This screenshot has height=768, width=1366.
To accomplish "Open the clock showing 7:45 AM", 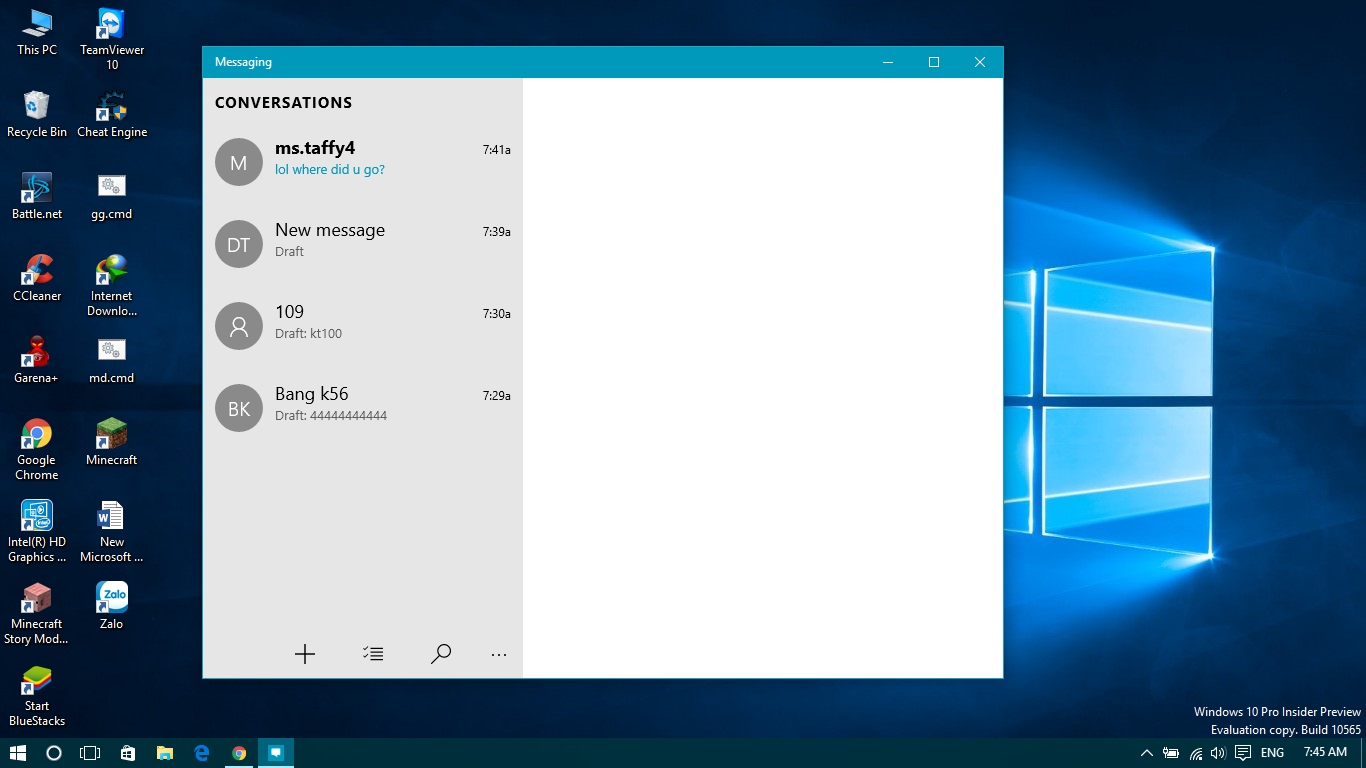I will coord(1325,753).
